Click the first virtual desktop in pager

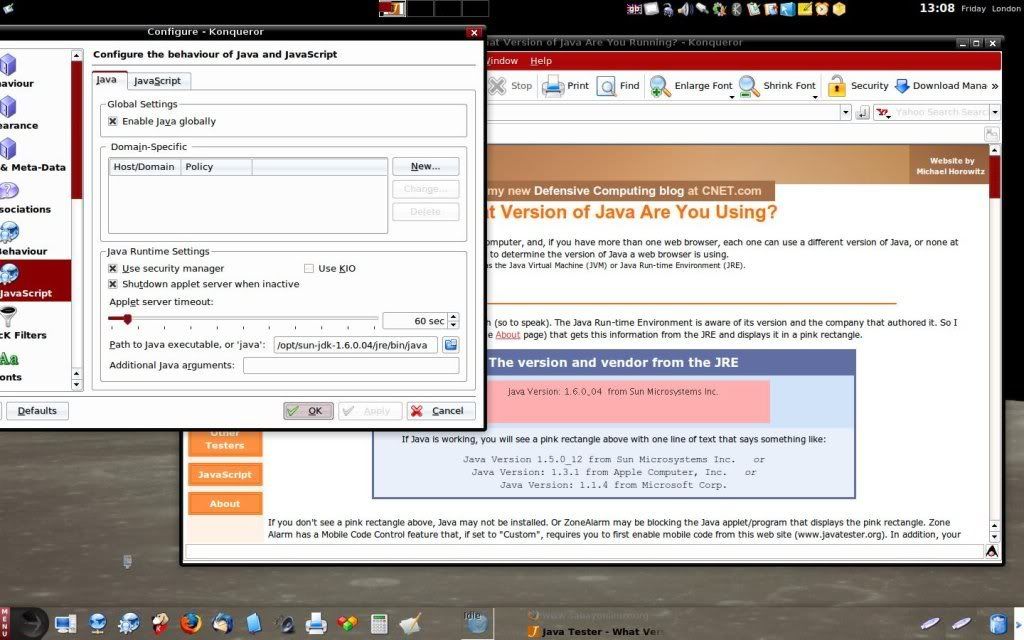[392, 8]
